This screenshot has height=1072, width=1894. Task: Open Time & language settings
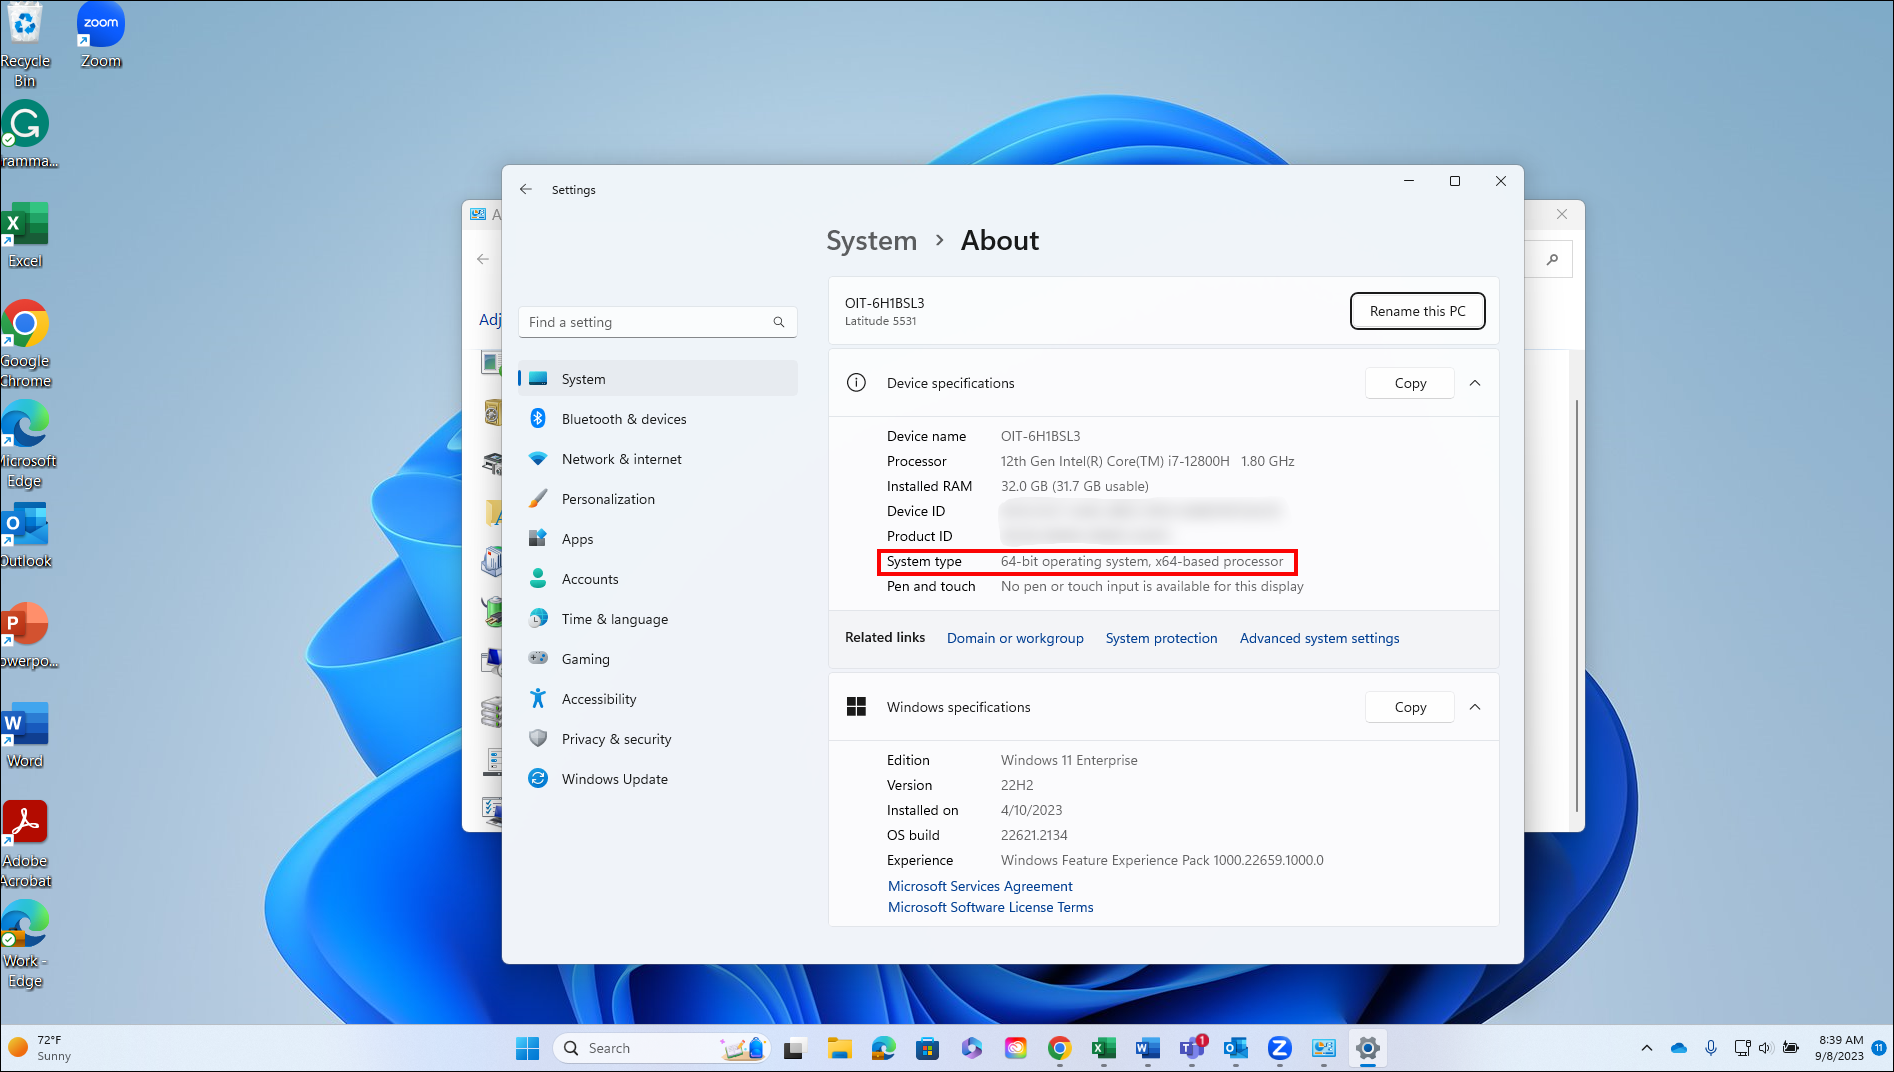(614, 618)
